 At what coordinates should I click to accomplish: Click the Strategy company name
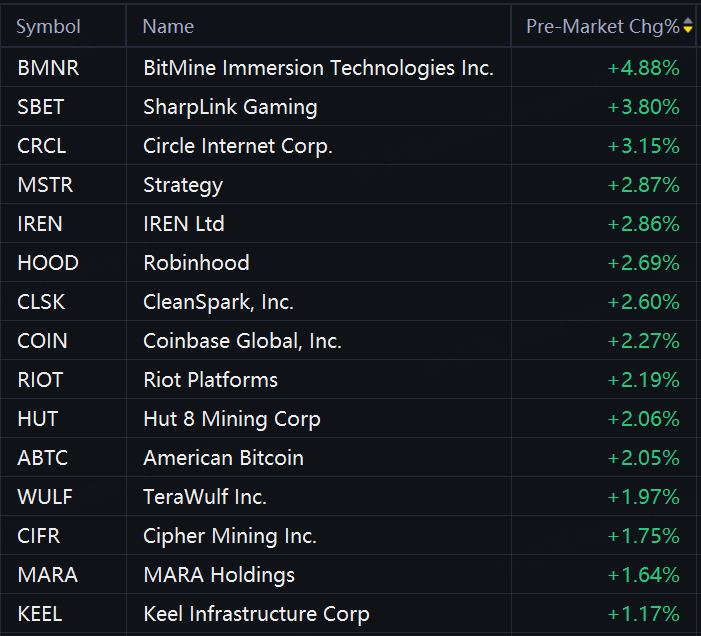coord(183,185)
